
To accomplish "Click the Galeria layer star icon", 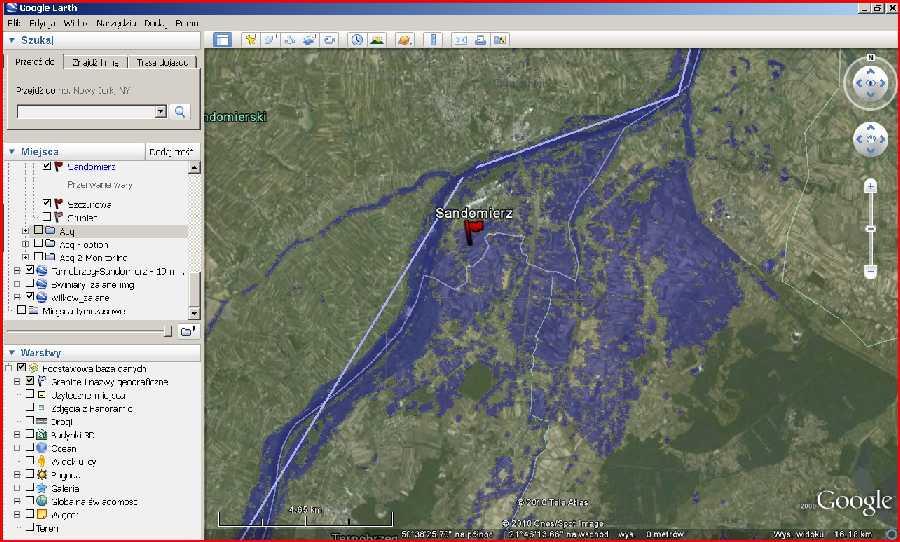I will (x=42, y=488).
